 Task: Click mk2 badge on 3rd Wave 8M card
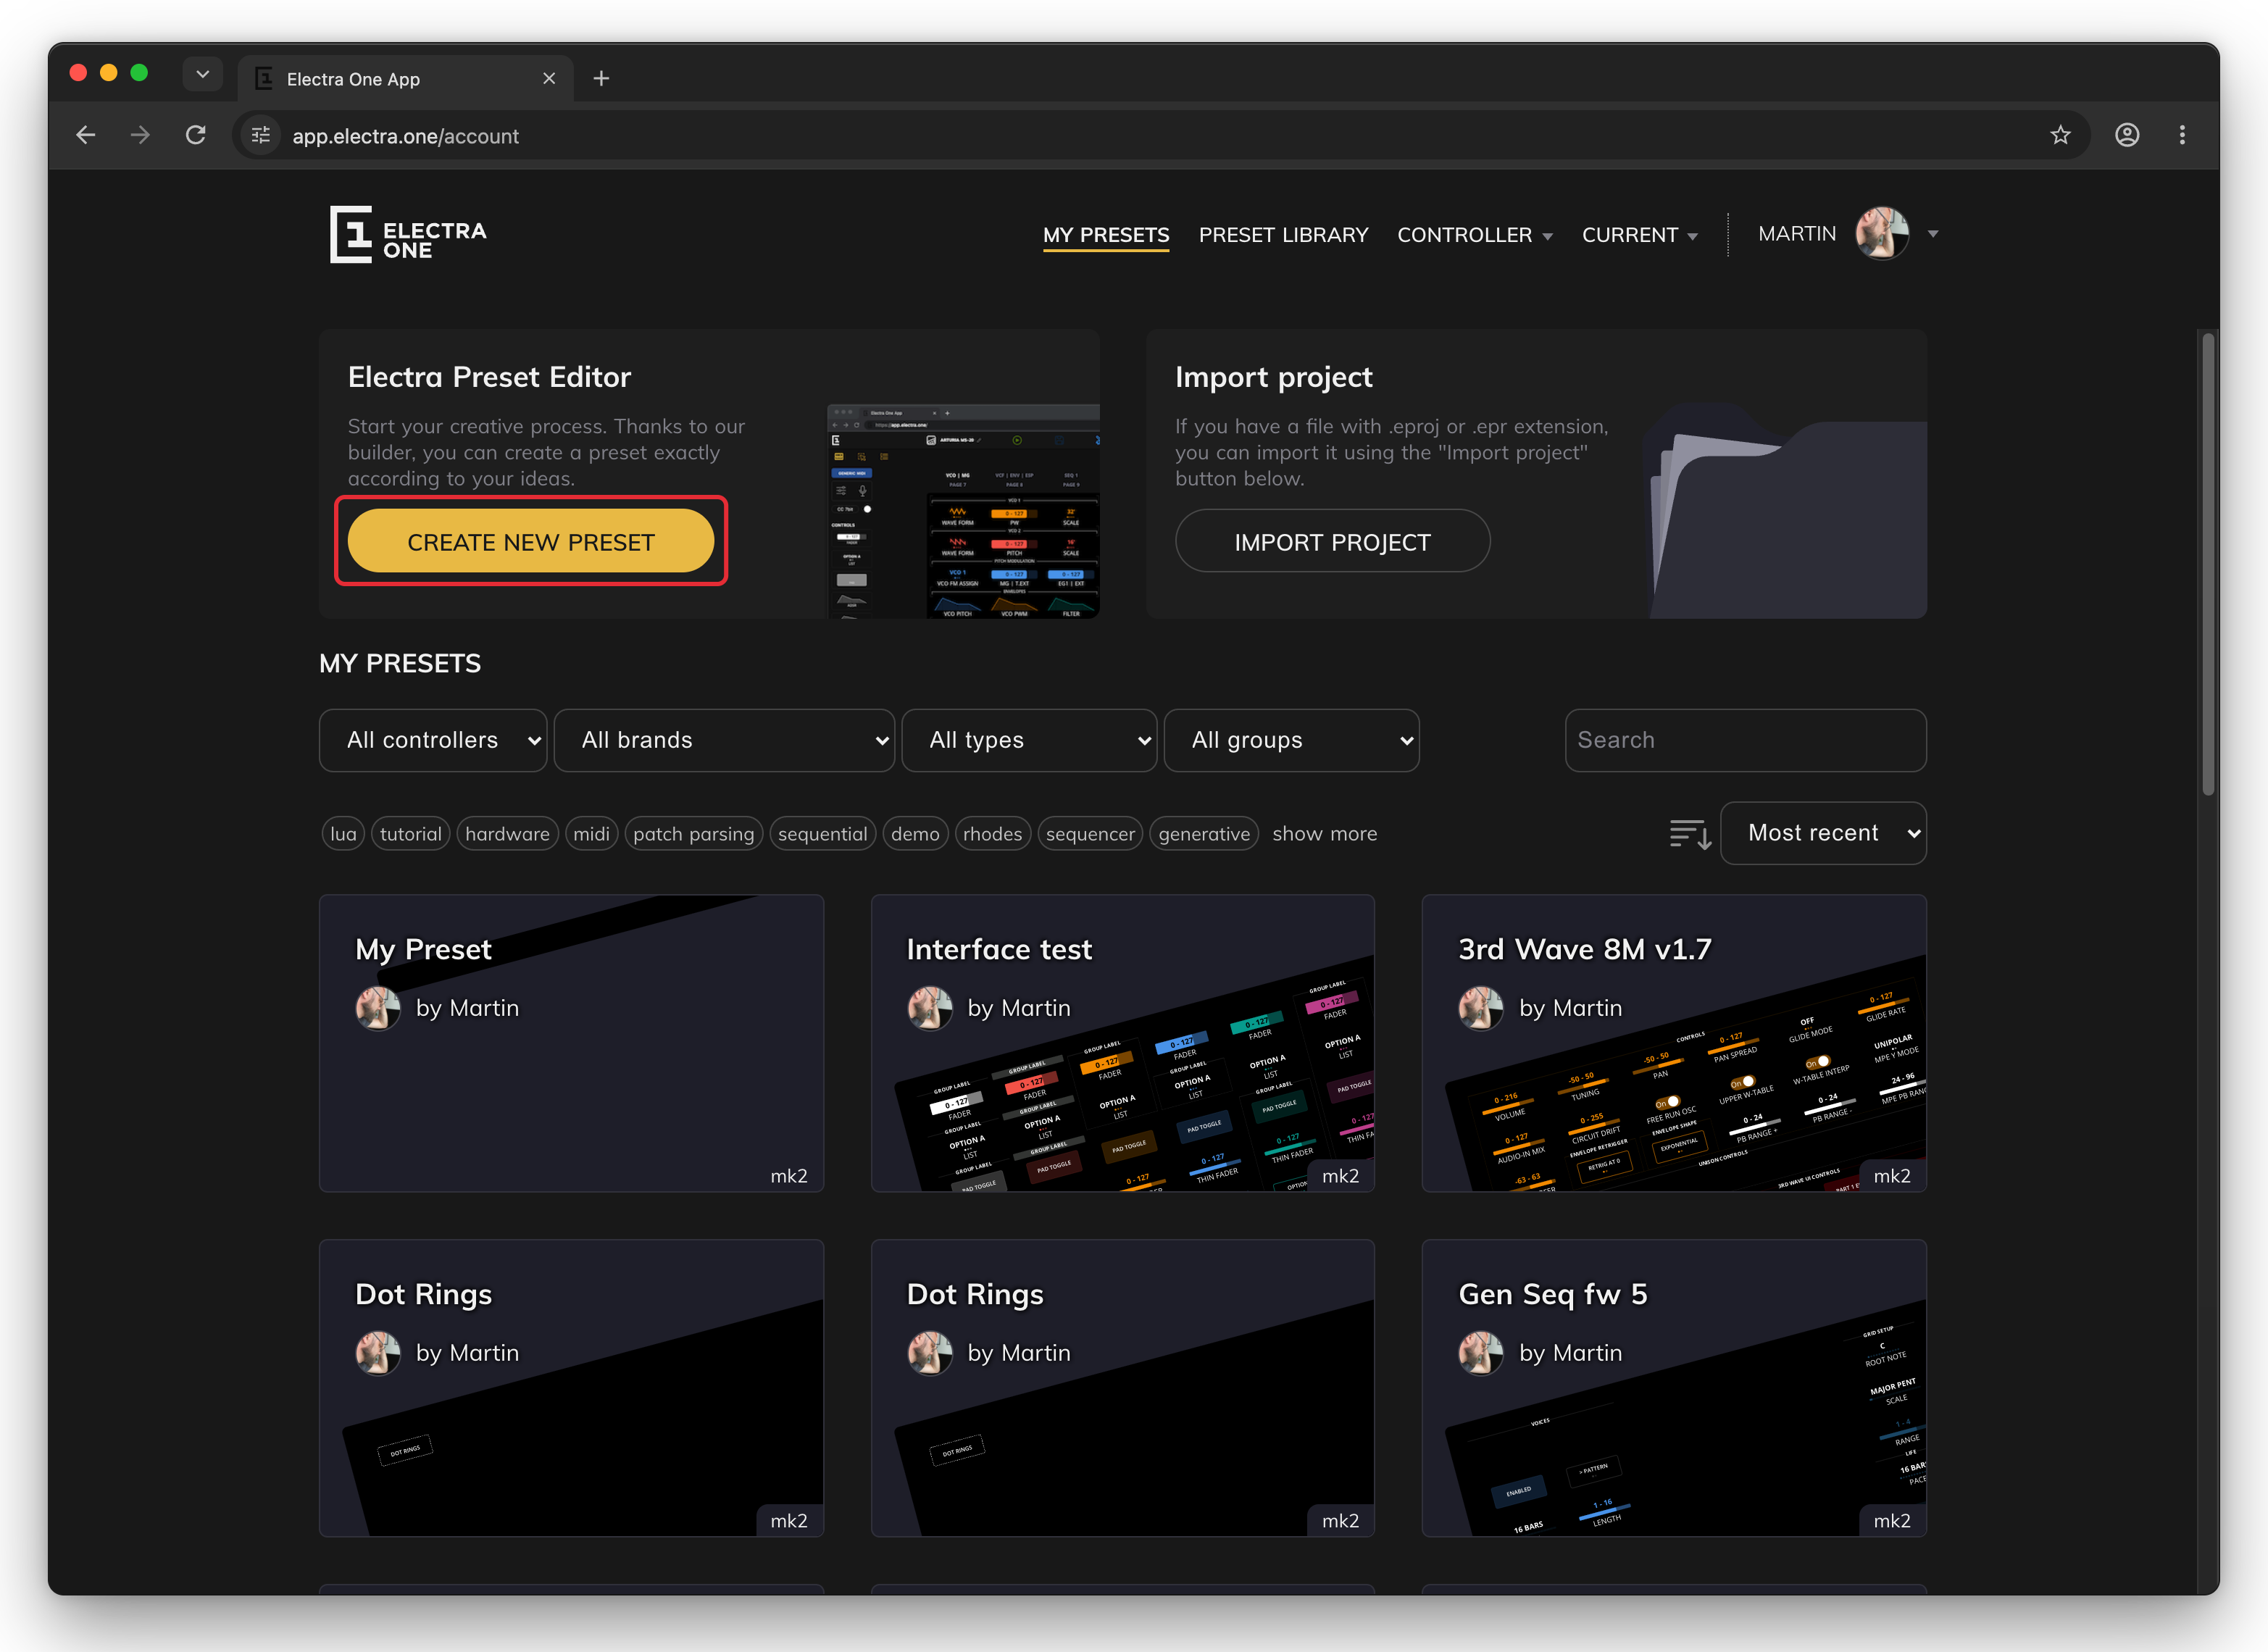pos(1891,1176)
